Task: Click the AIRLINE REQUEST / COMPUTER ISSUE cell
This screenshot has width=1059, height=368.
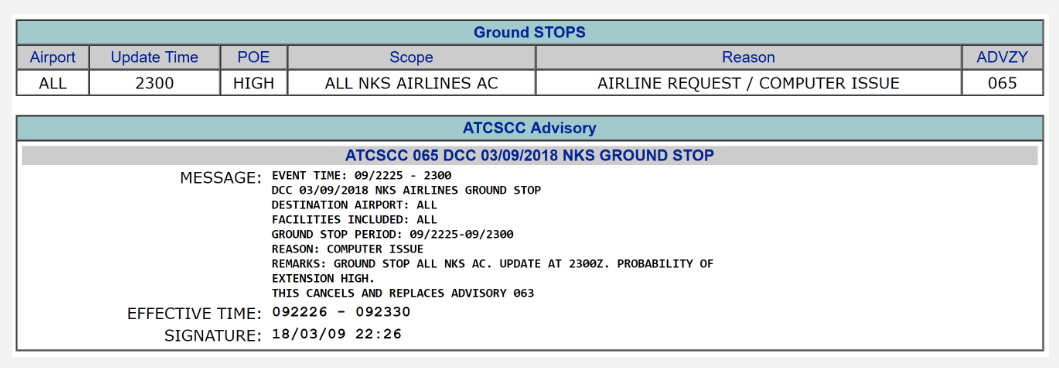Action: click(x=748, y=84)
